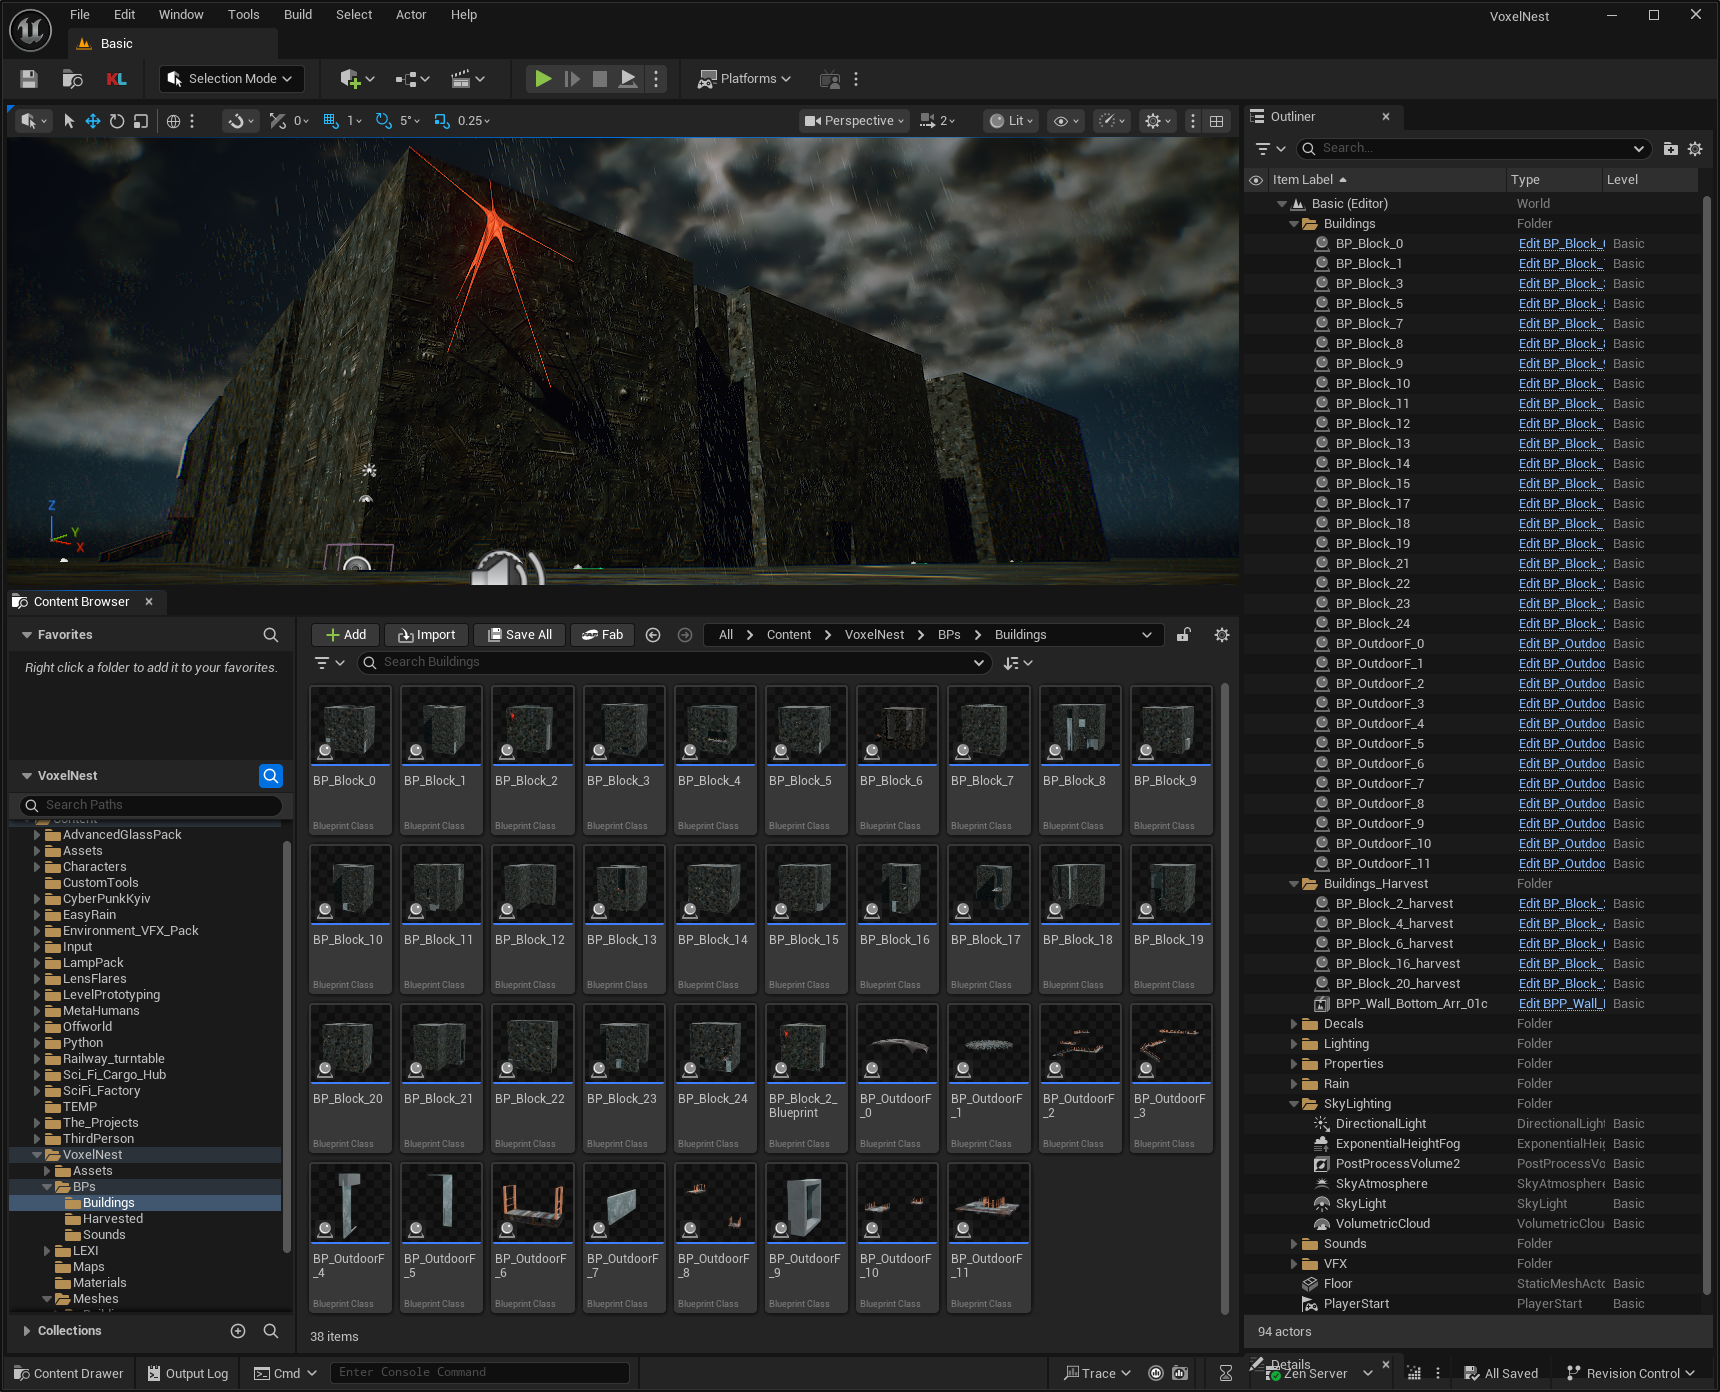This screenshot has height=1392, width=1720.
Task: Open the Selection Mode dropdown
Action: tap(231, 79)
